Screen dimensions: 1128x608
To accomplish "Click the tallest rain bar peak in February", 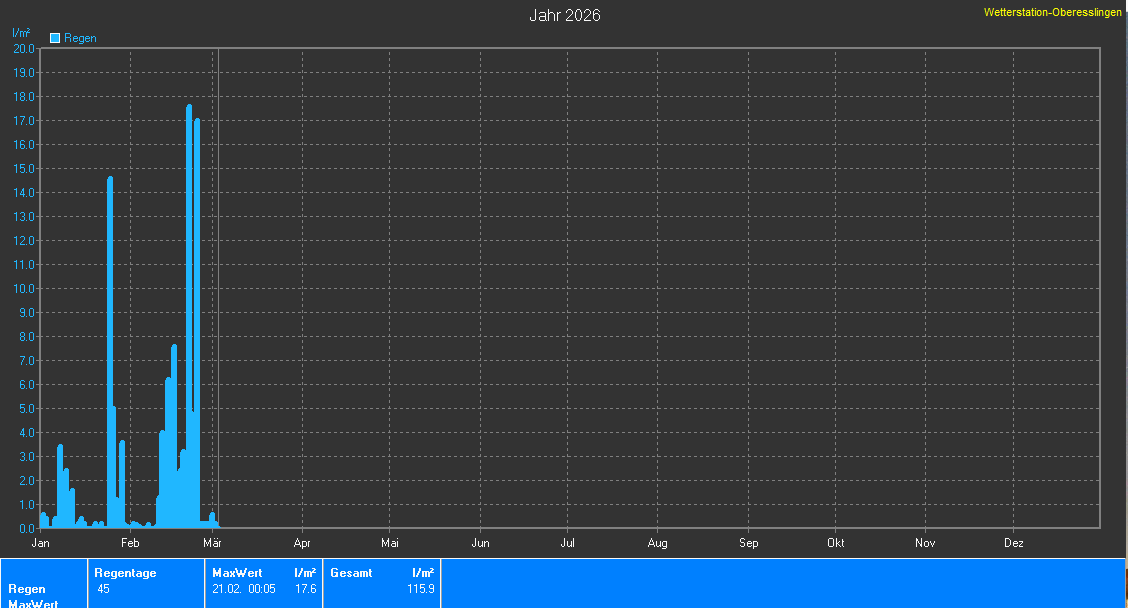I will point(189,108).
